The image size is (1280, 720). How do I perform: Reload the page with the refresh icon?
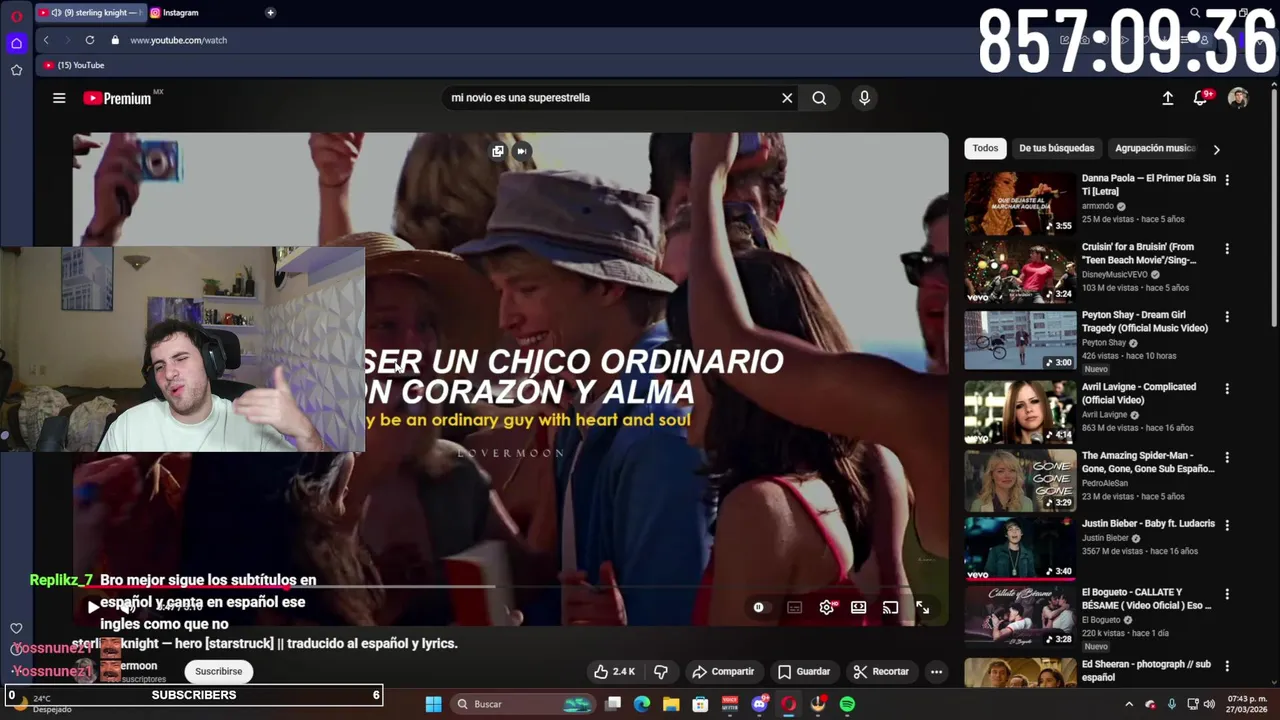pyautogui.click(x=90, y=40)
